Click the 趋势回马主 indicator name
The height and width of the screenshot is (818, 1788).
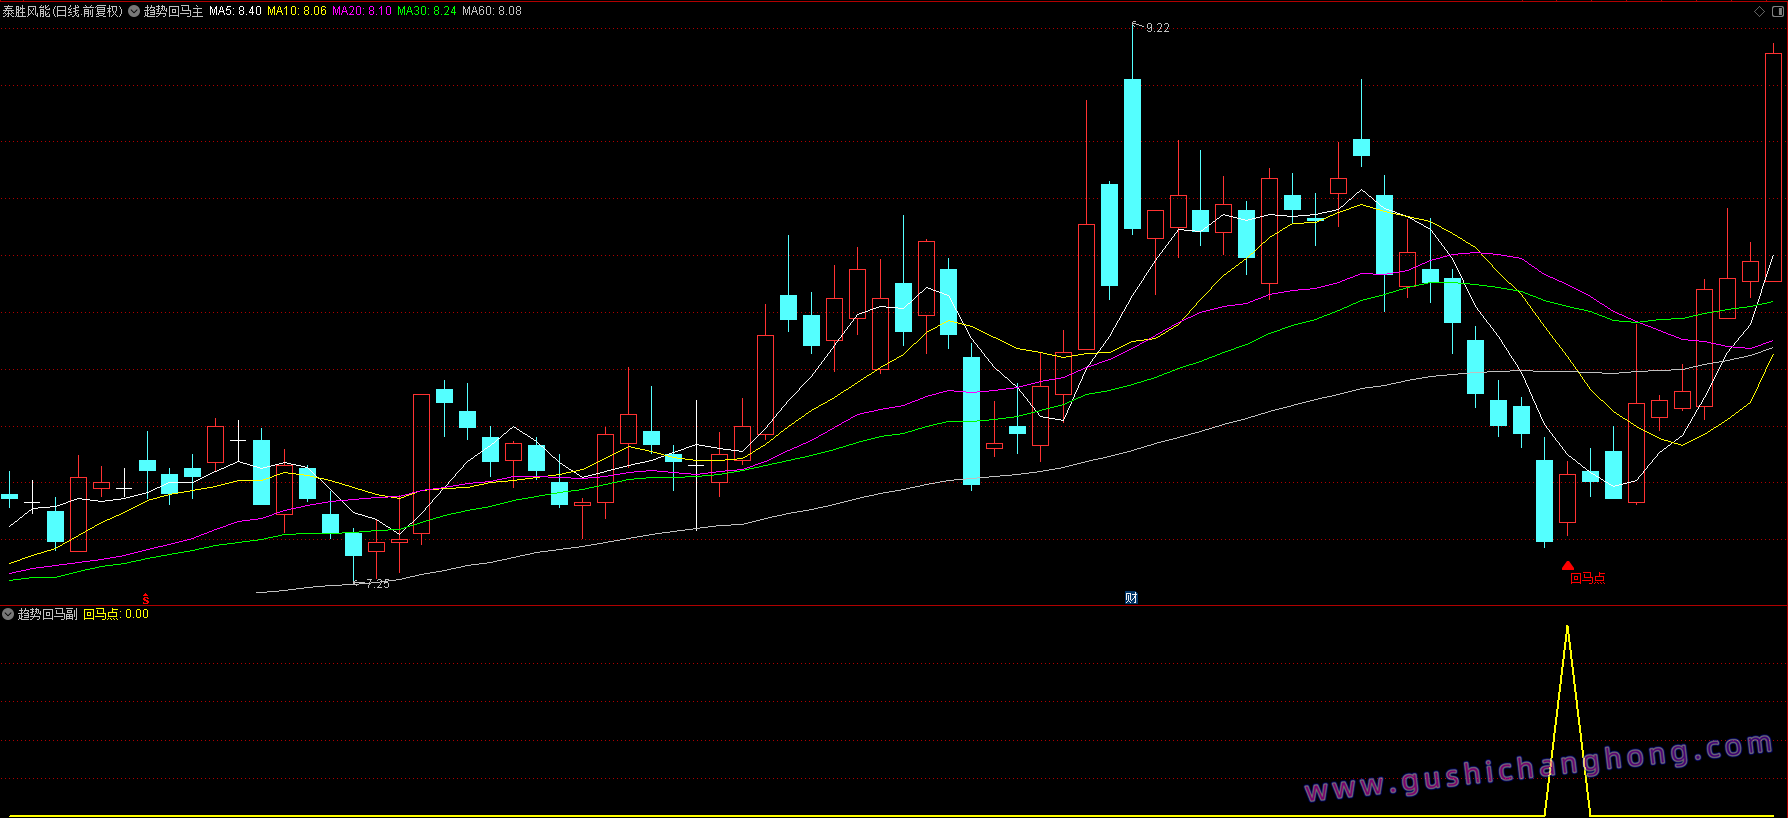[x=173, y=11]
